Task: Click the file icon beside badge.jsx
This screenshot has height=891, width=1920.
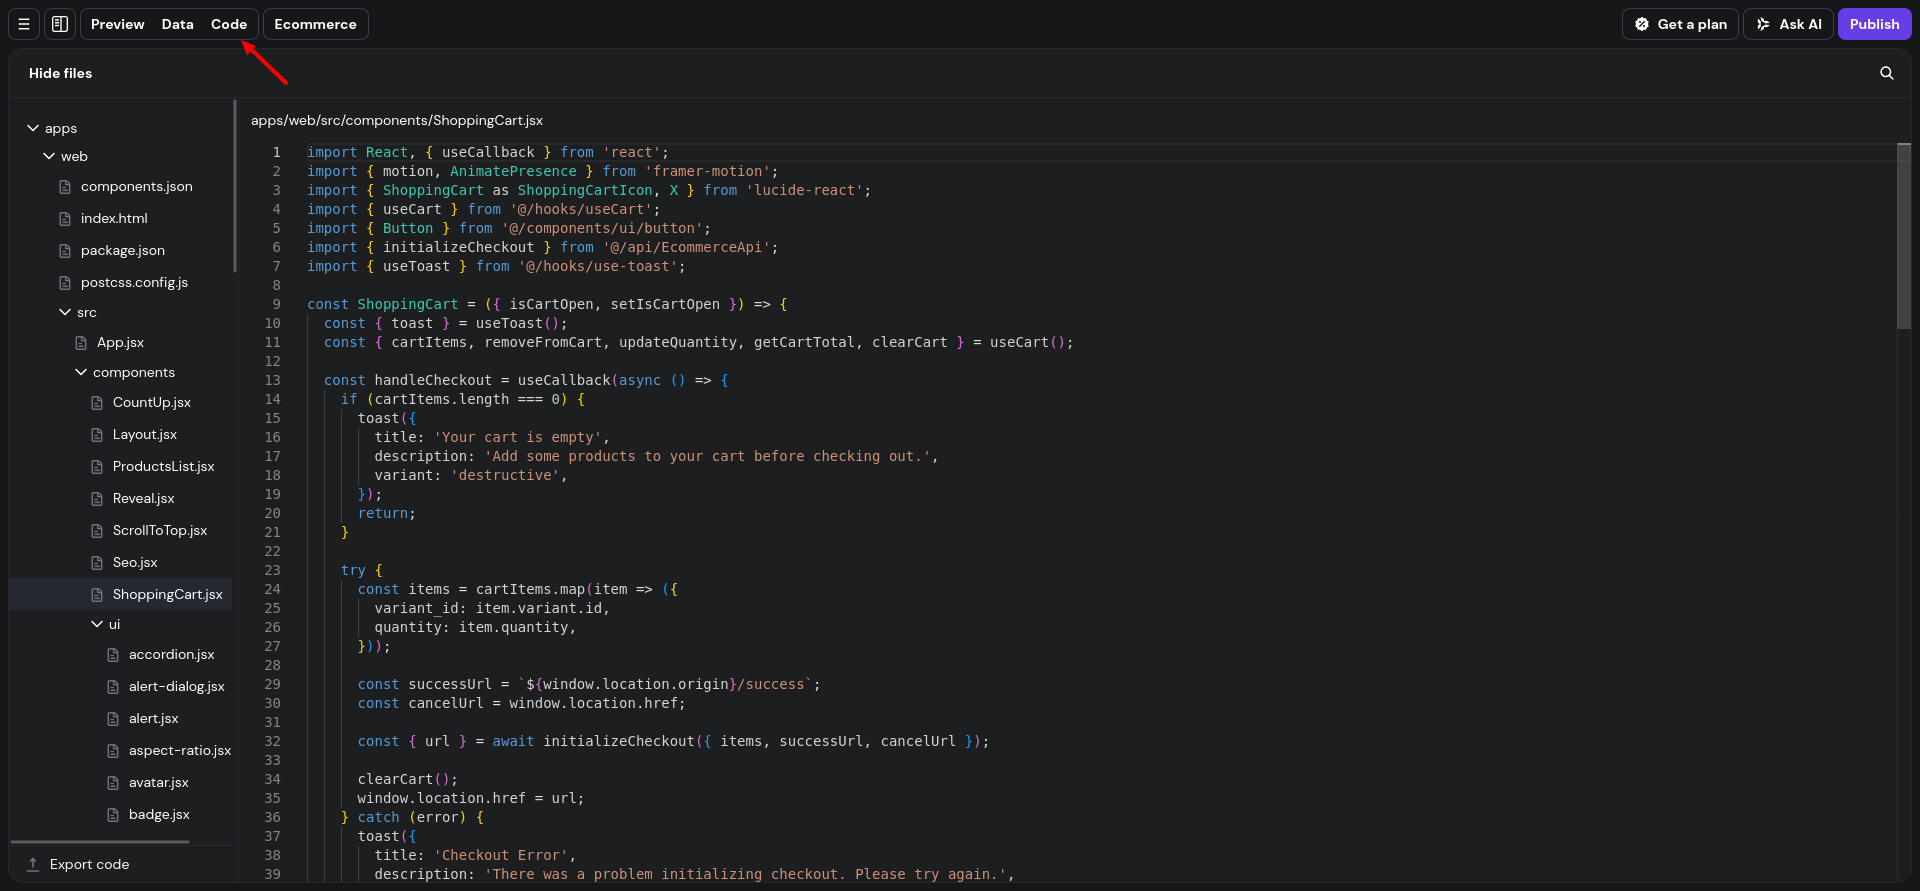Action: (113, 815)
